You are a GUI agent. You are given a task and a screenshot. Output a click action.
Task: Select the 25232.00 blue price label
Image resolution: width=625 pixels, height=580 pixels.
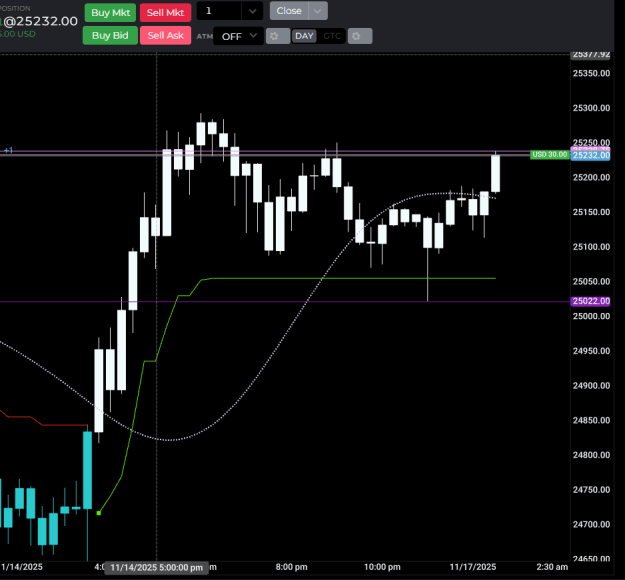coord(591,155)
